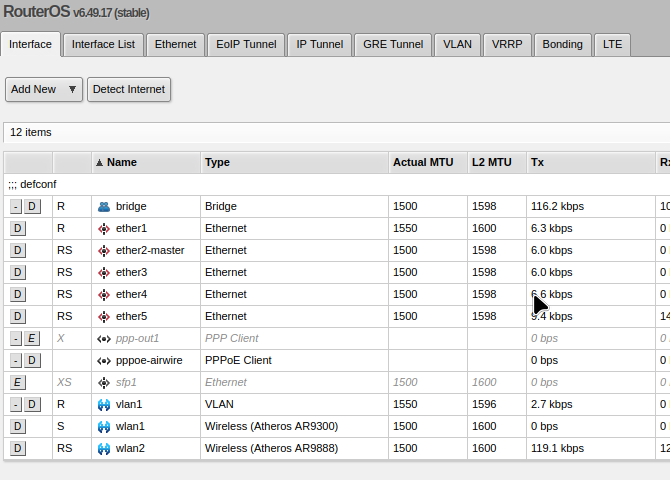The height and width of the screenshot is (480, 670).
Task: Click the '12 items' count label
Action: click(31, 133)
